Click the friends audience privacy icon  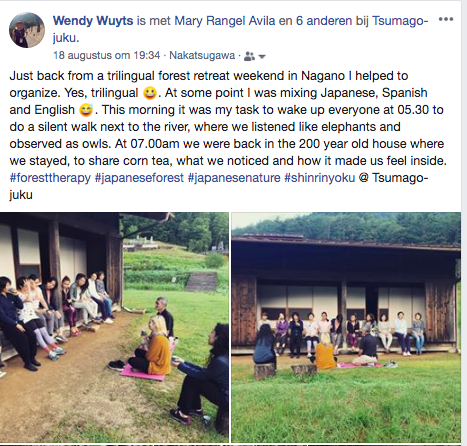point(249,56)
